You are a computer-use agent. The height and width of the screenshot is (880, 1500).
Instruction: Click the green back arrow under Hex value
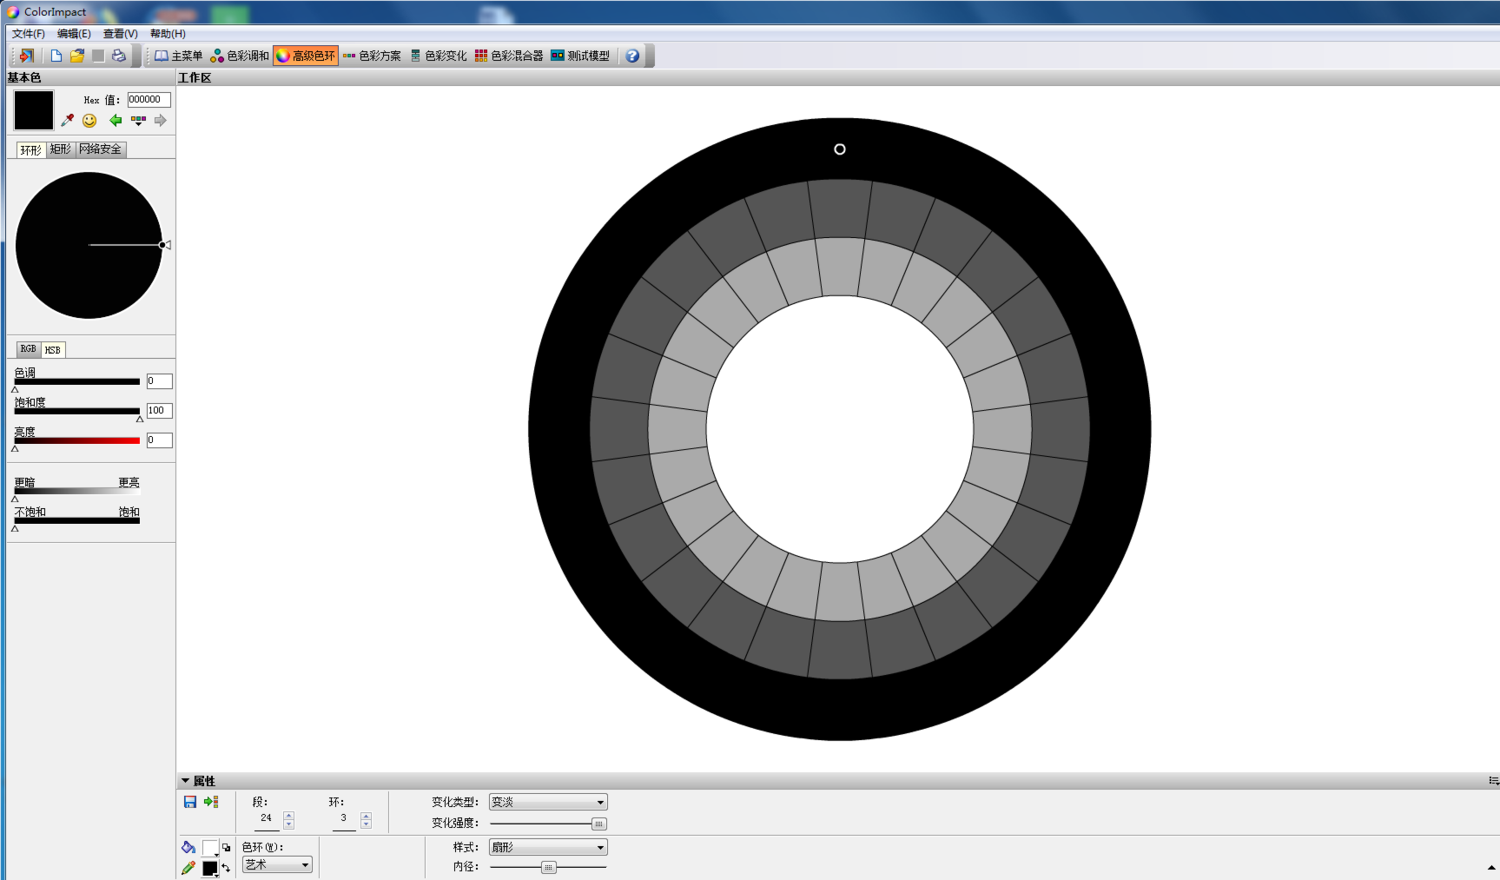point(115,121)
